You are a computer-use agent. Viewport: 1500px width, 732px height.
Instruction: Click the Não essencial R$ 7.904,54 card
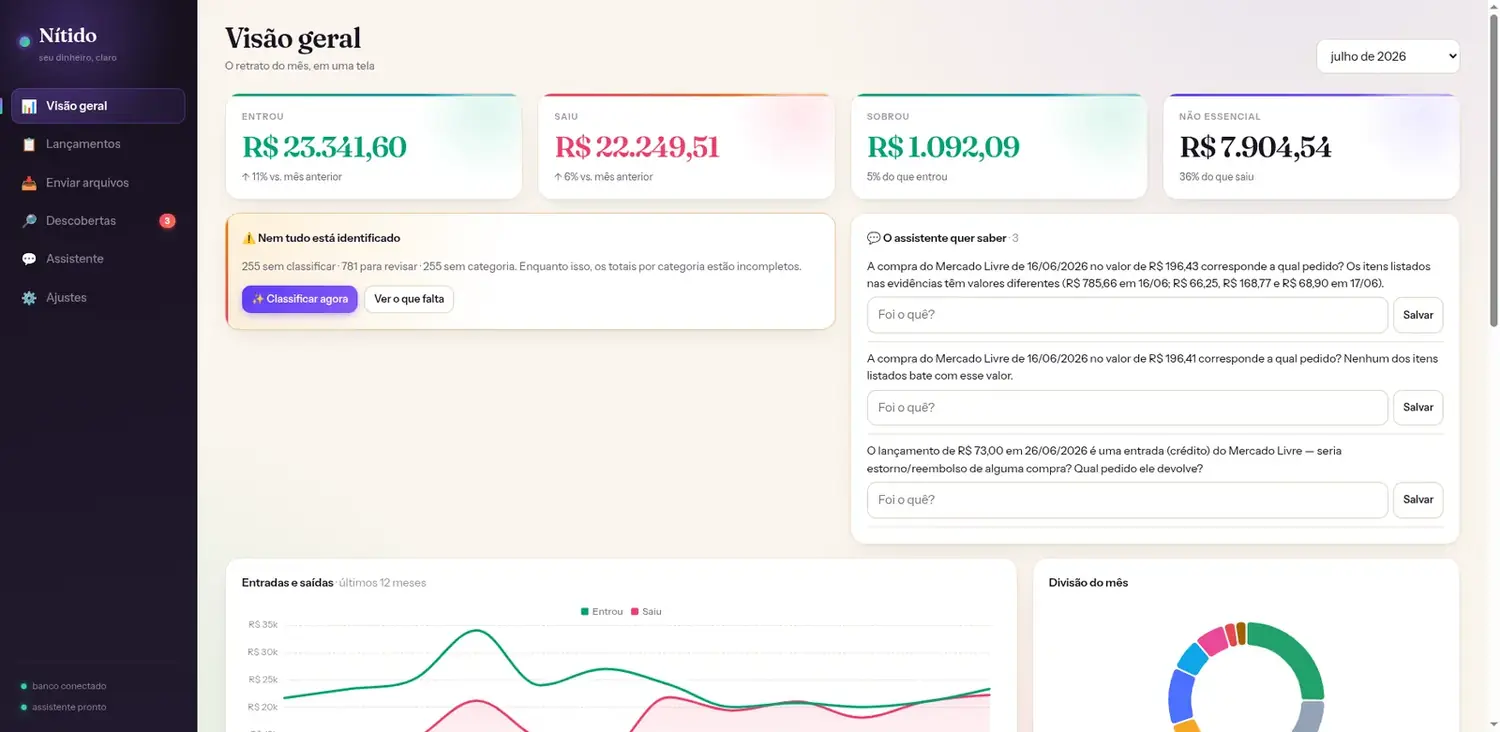(1311, 147)
